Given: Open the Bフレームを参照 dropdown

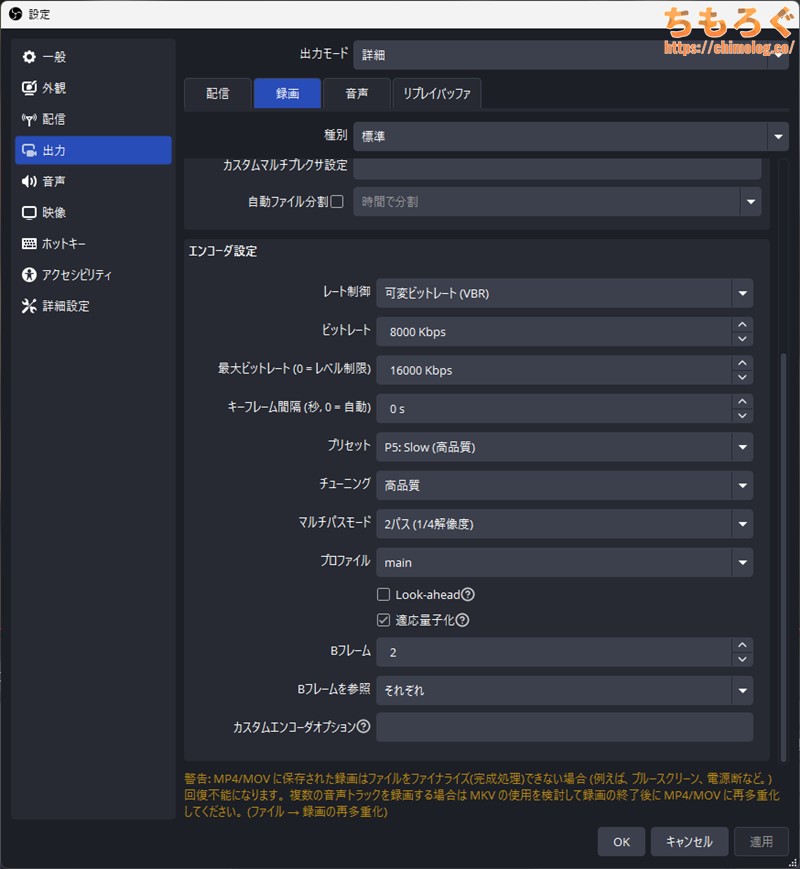Looking at the screenshot, I should pyautogui.click(x=564, y=691).
